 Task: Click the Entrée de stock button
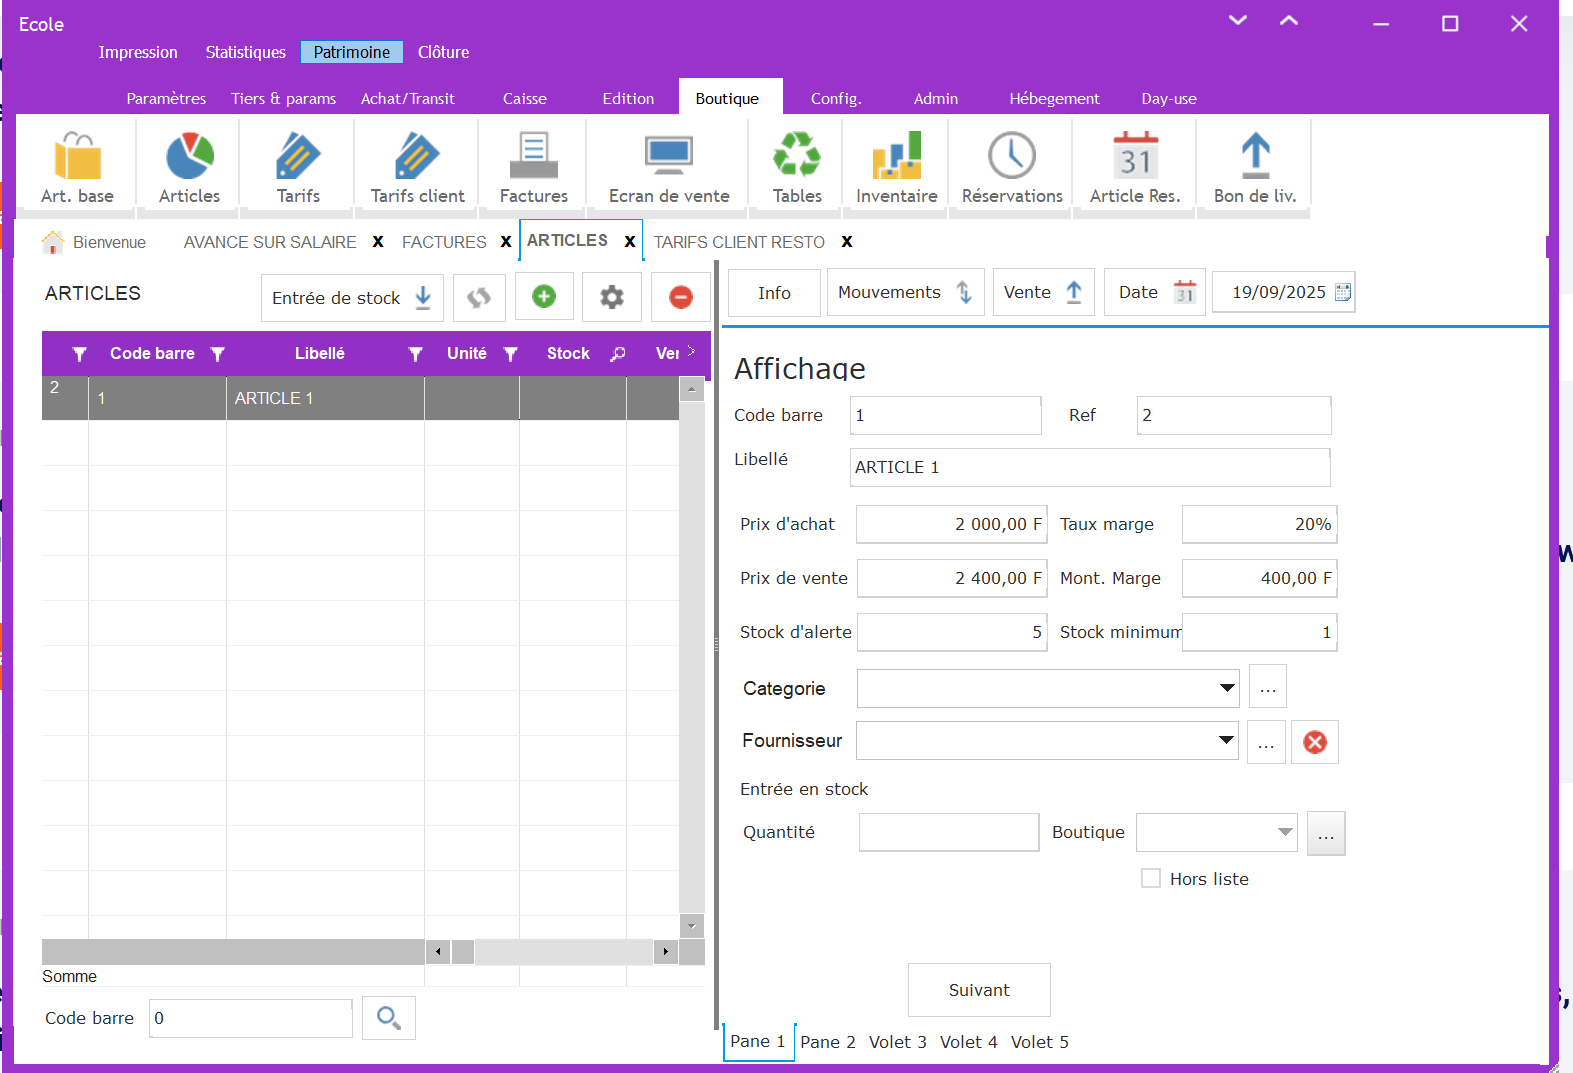click(351, 298)
